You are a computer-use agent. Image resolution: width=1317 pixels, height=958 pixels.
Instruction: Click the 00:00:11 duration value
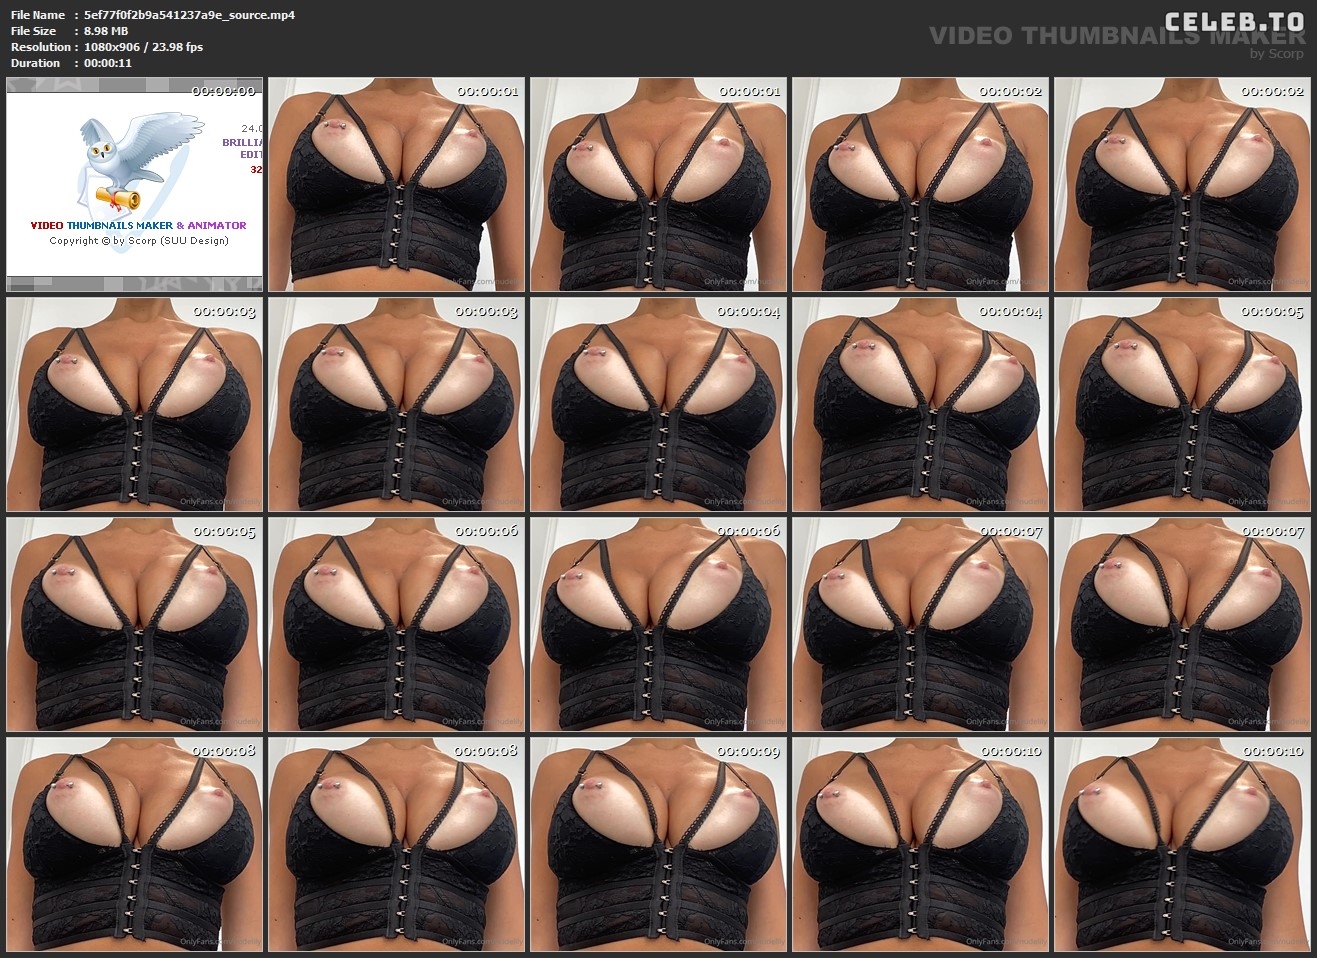[x=108, y=63]
